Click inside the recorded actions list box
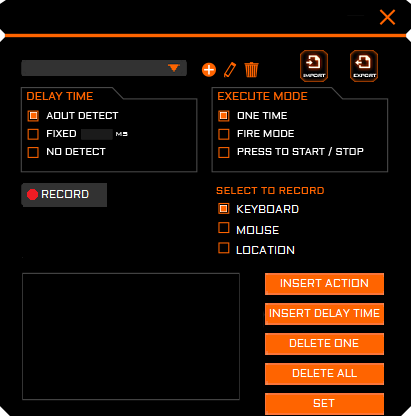This screenshot has width=411, height=417. tap(131, 336)
